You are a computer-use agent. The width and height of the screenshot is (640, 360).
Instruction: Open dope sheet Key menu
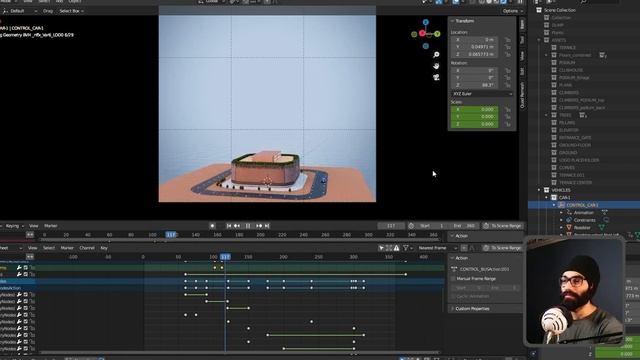pyautogui.click(x=104, y=248)
